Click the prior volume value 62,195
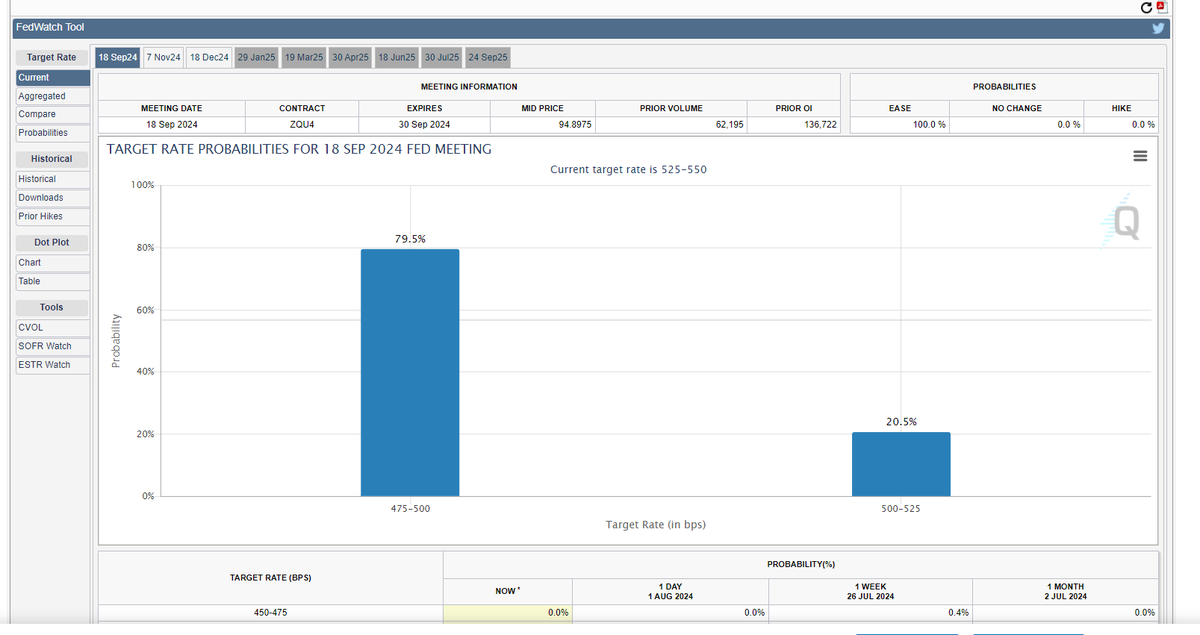Image resolution: width=1200 pixels, height=635 pixels. [x=728, y=125]
